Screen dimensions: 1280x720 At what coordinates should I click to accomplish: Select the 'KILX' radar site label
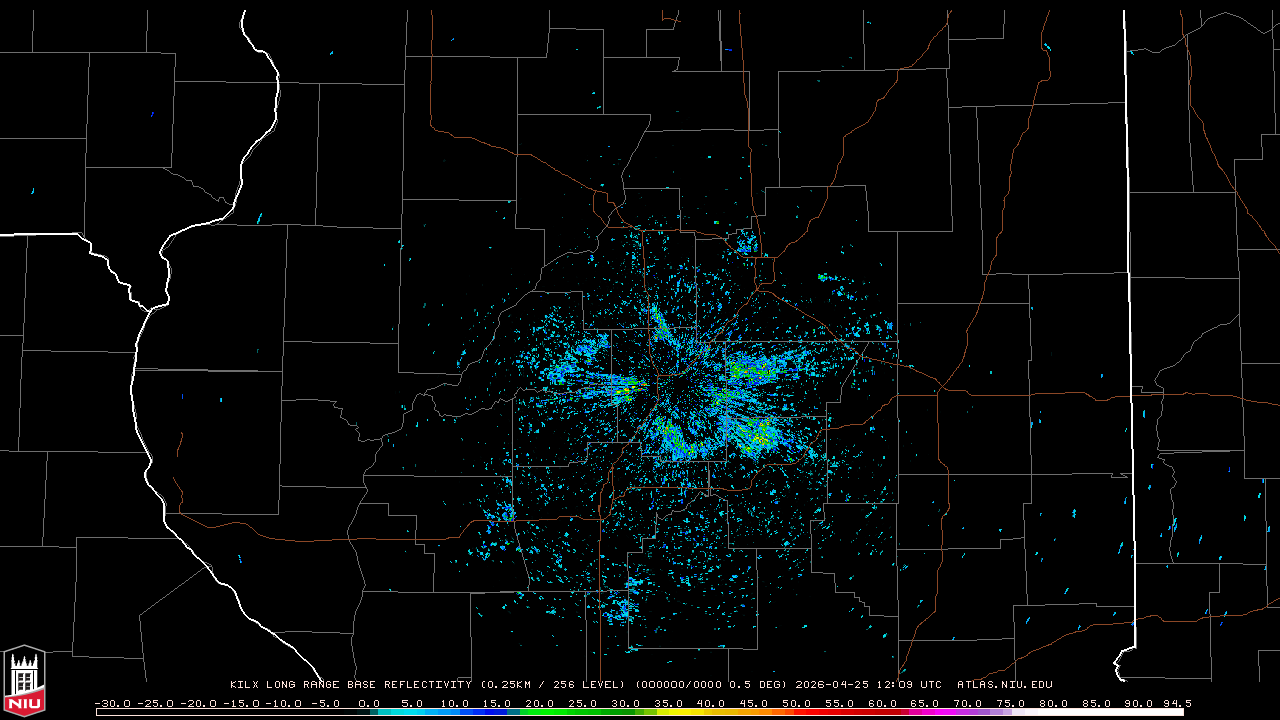[x=245, y=685]
